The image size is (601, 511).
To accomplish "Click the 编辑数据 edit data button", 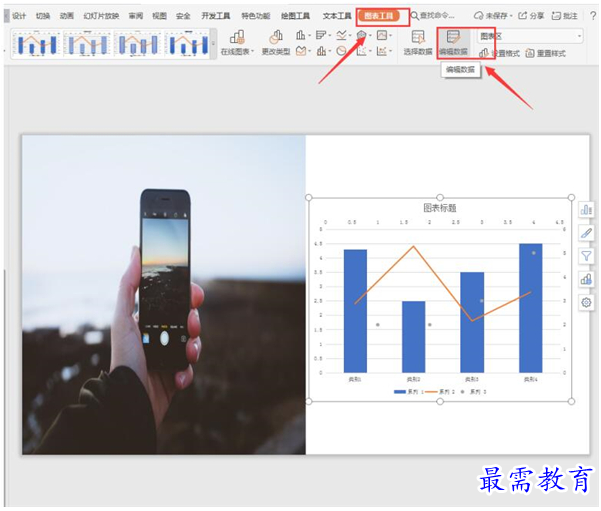I will (x=453, y=43).
